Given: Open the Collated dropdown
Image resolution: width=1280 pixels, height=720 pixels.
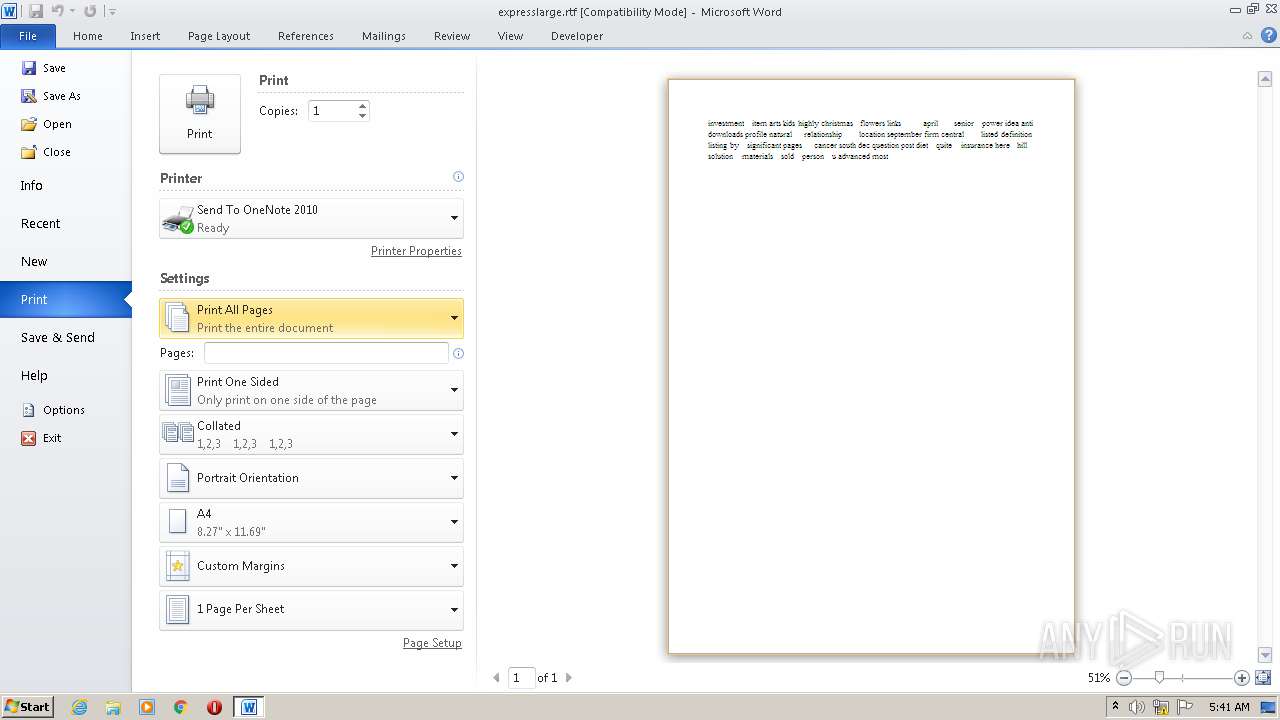Looking at the screenshot, I should coord(311,435).
